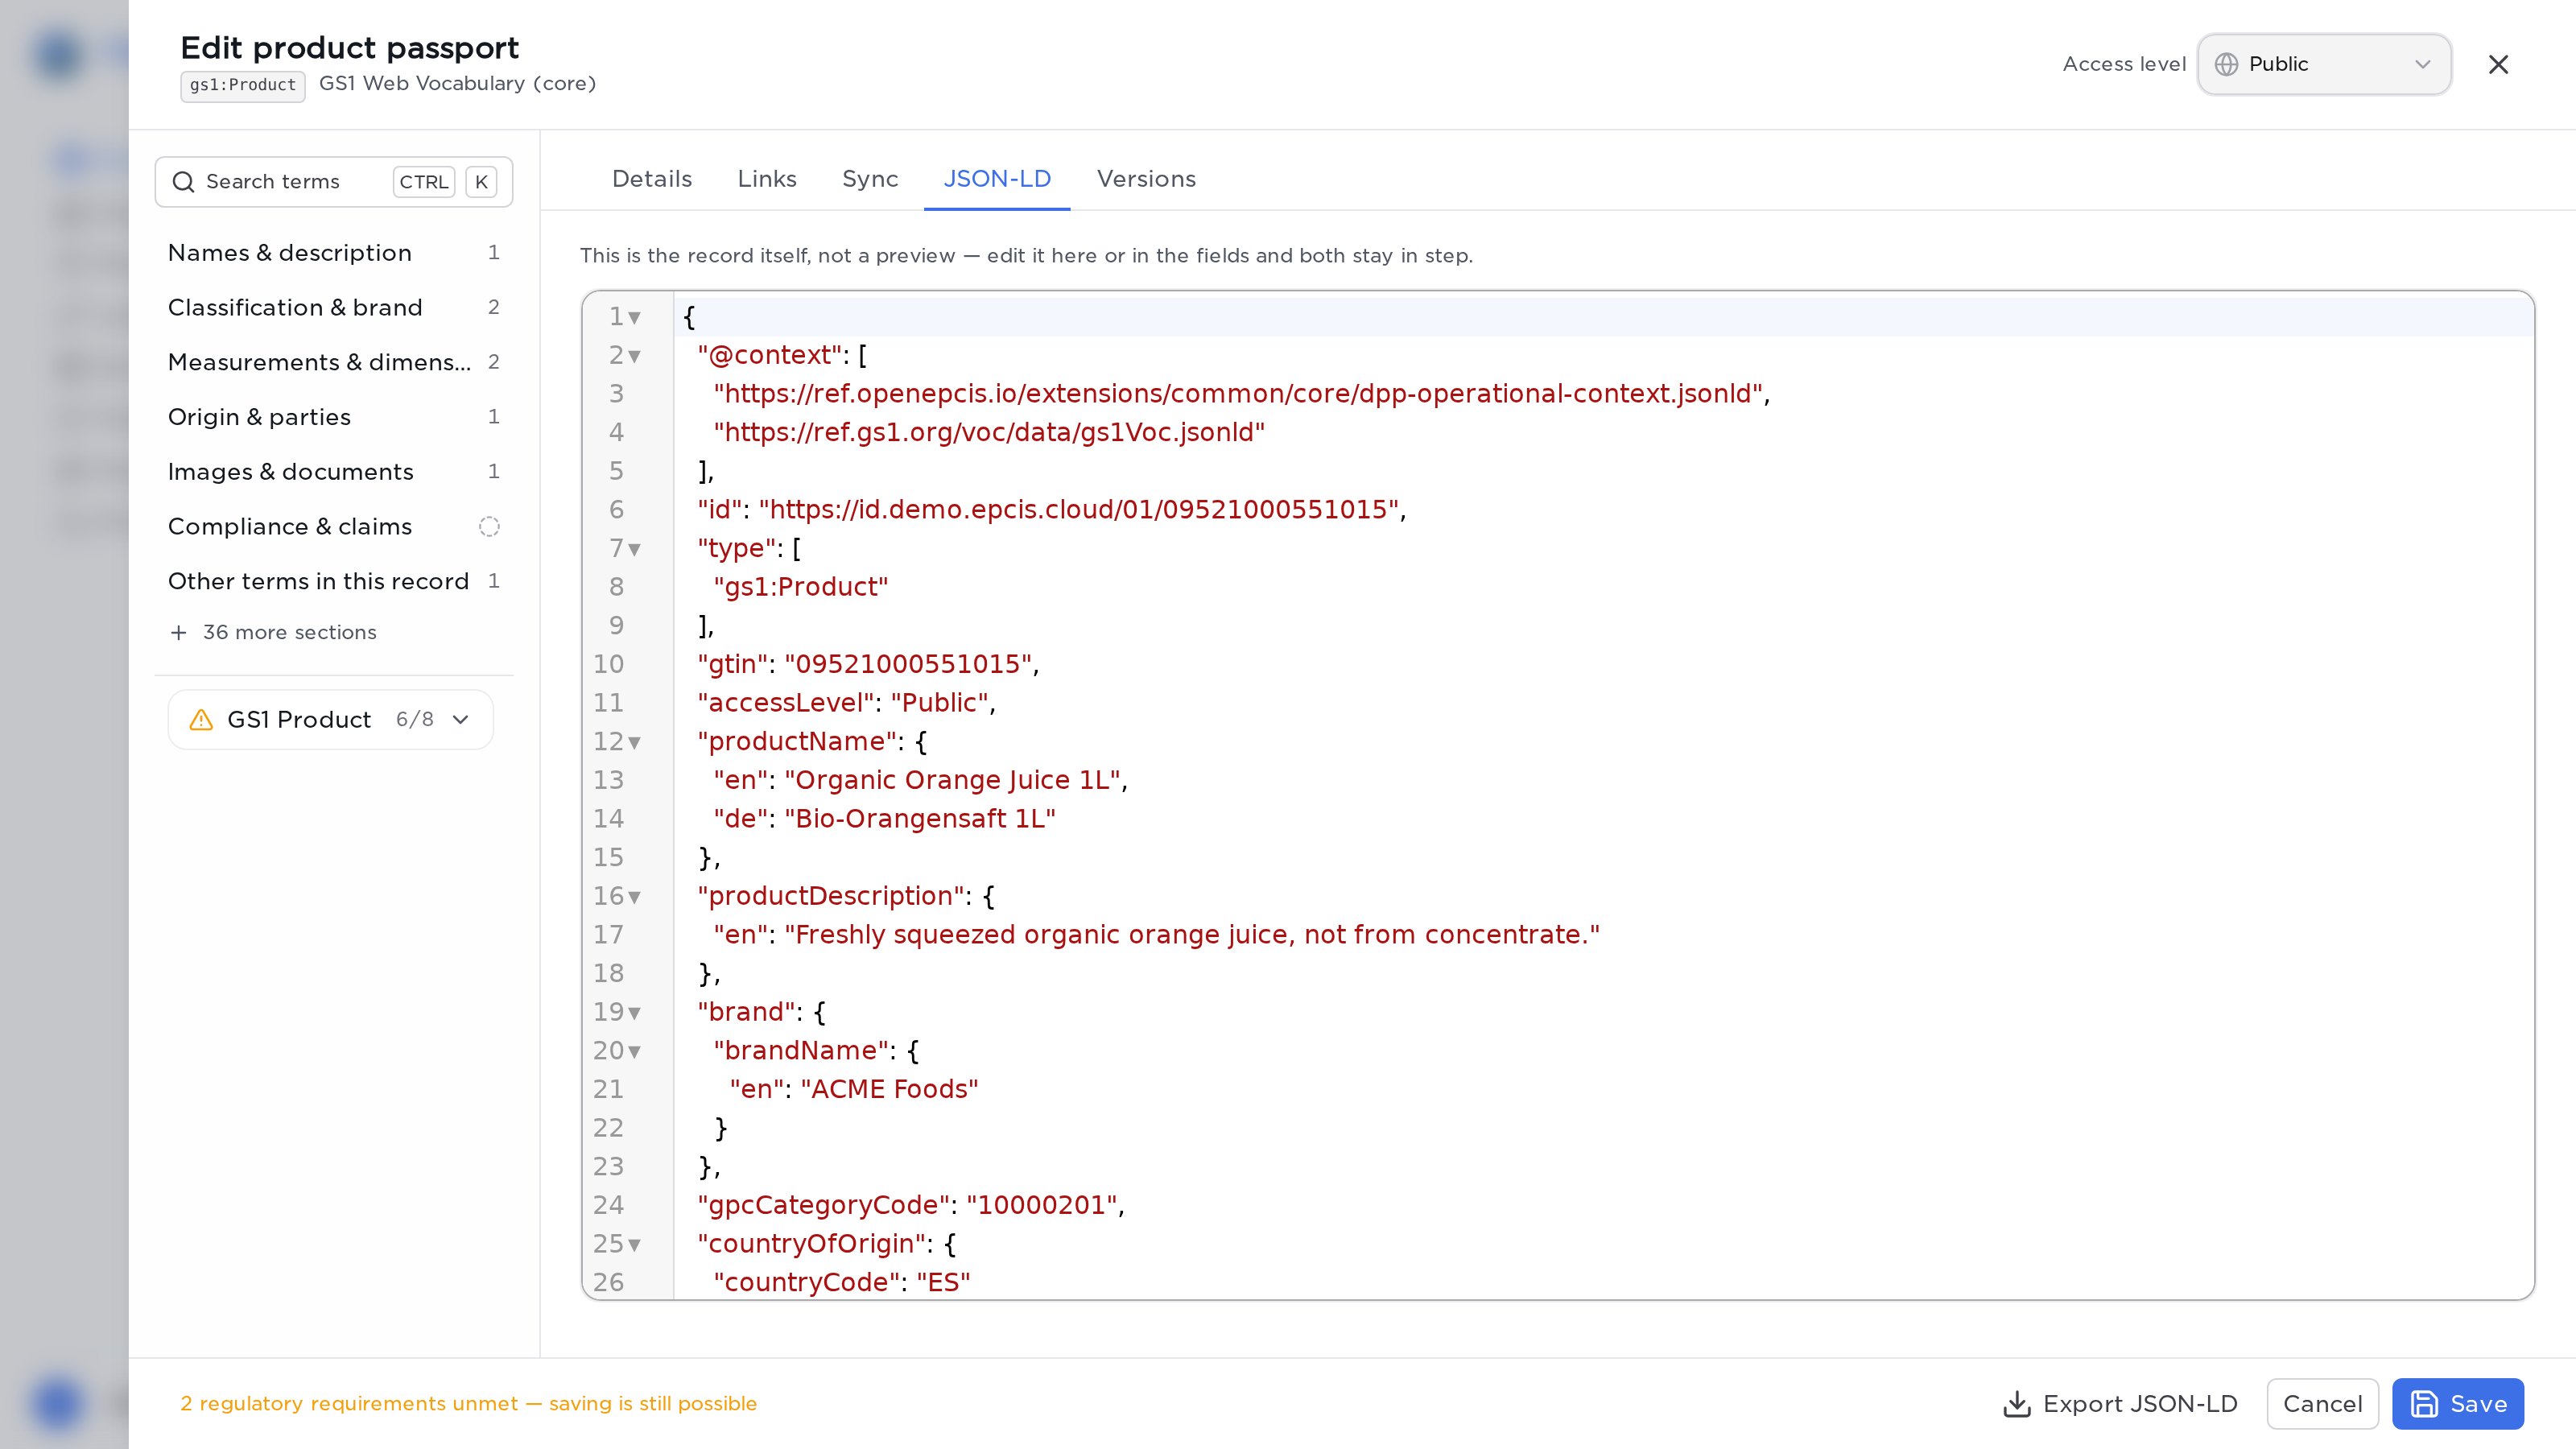The image size is (2576, 1449).
Task: Open Names & description section
Action: click(334, 253)
